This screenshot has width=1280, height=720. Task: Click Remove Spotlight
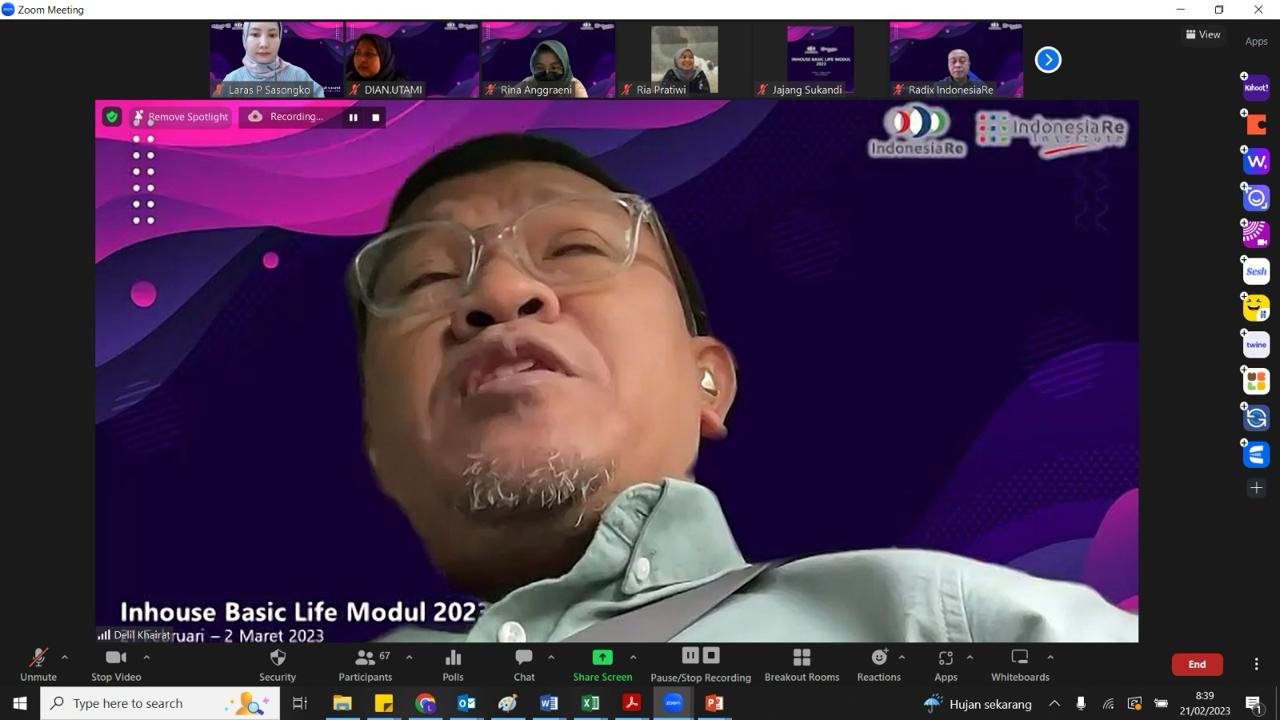[x=180, y=117]
